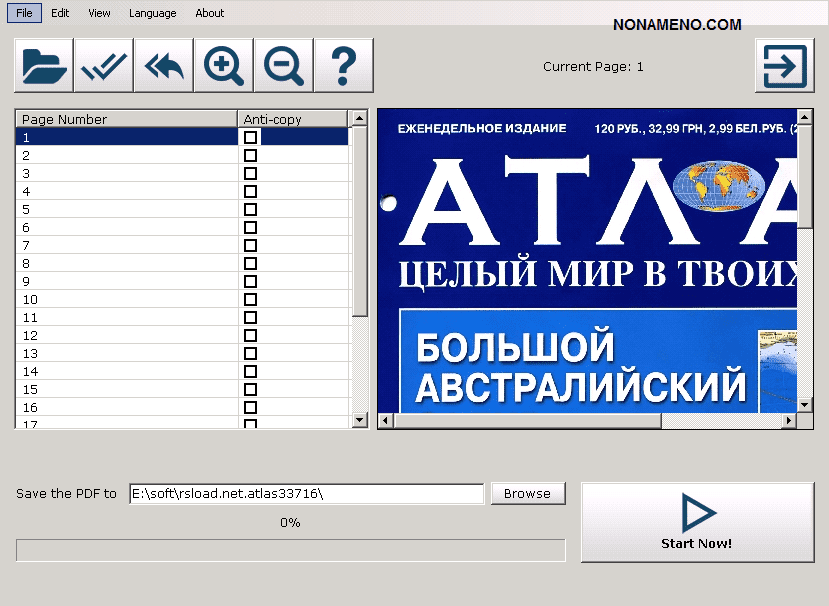Click preview scrollbar right arrow

point(789,421)
